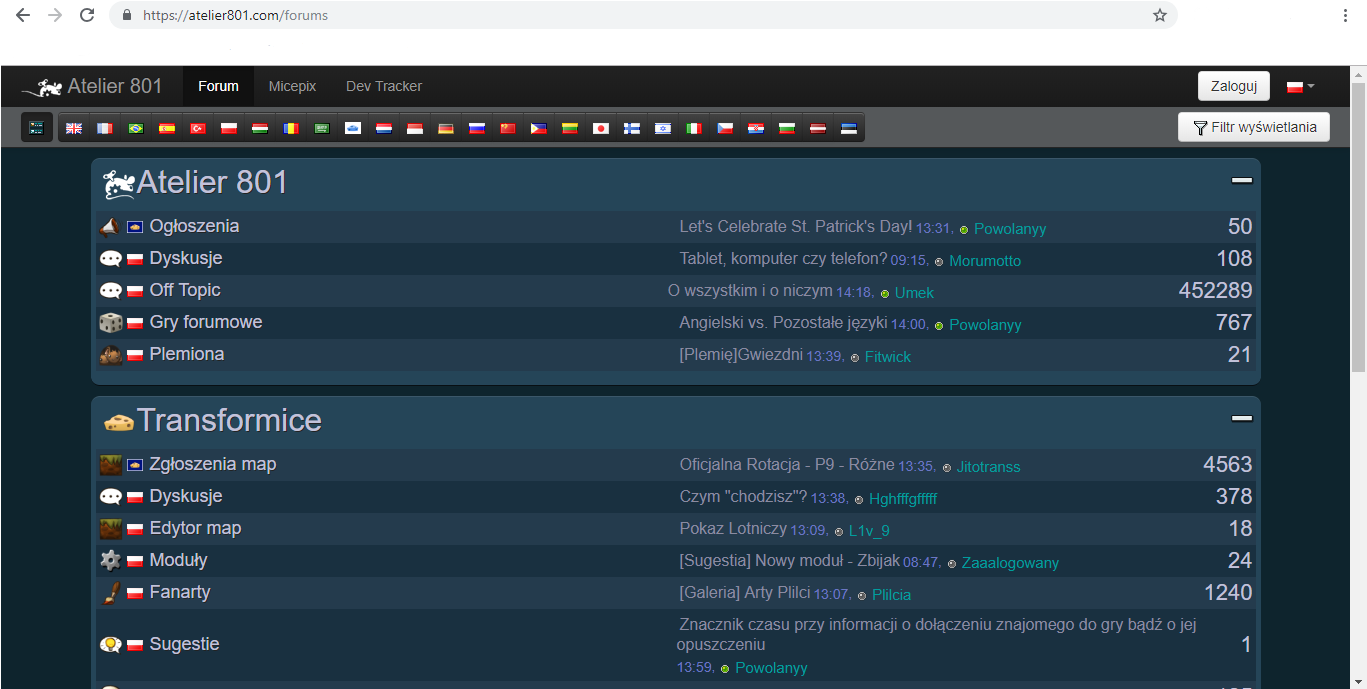Open topic Tablet, komputer czy telefon?

pos(784,259)
